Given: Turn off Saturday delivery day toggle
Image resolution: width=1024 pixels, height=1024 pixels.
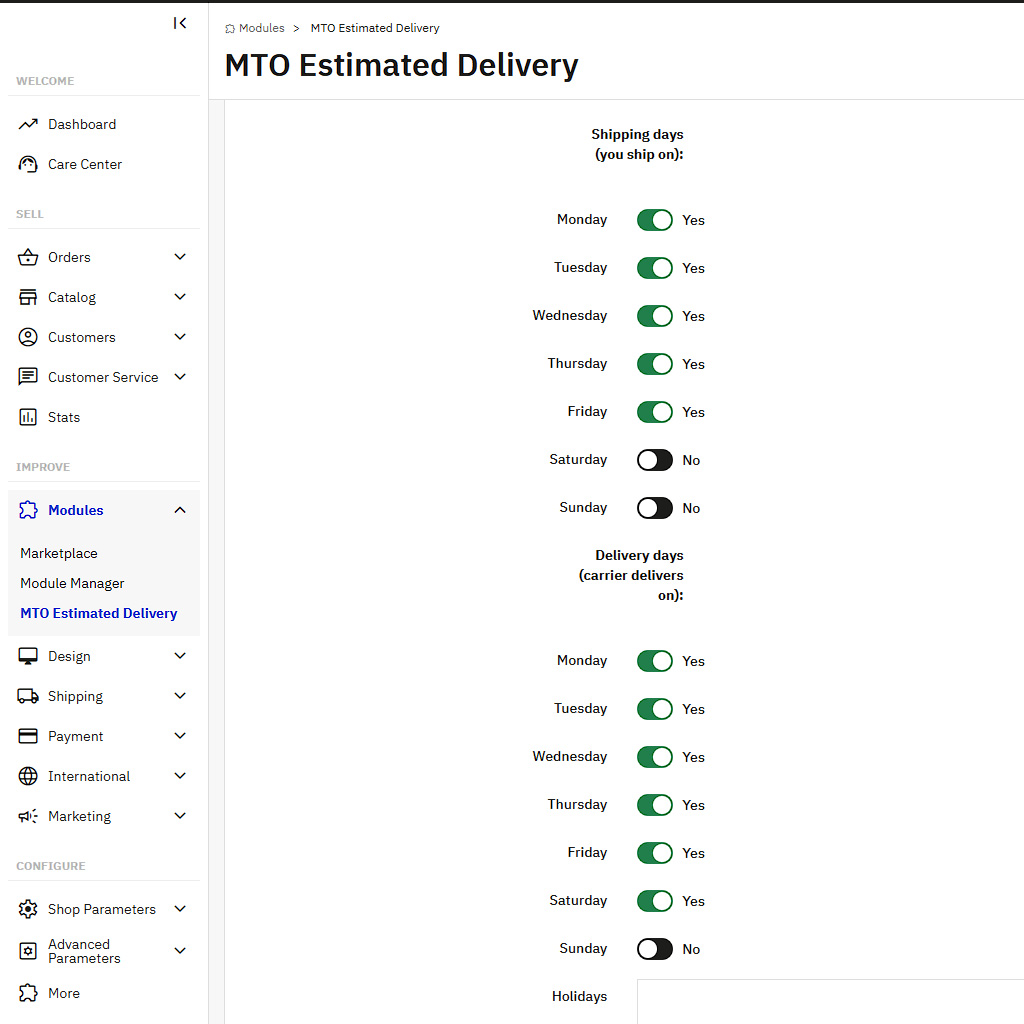Looking at the screenshot, I should point(655,901).
